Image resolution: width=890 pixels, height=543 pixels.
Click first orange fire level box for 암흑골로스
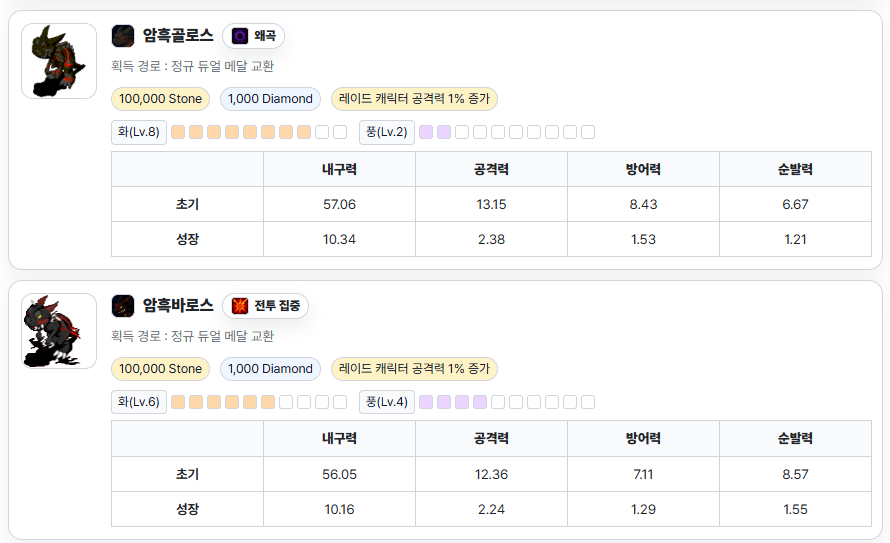178,132
